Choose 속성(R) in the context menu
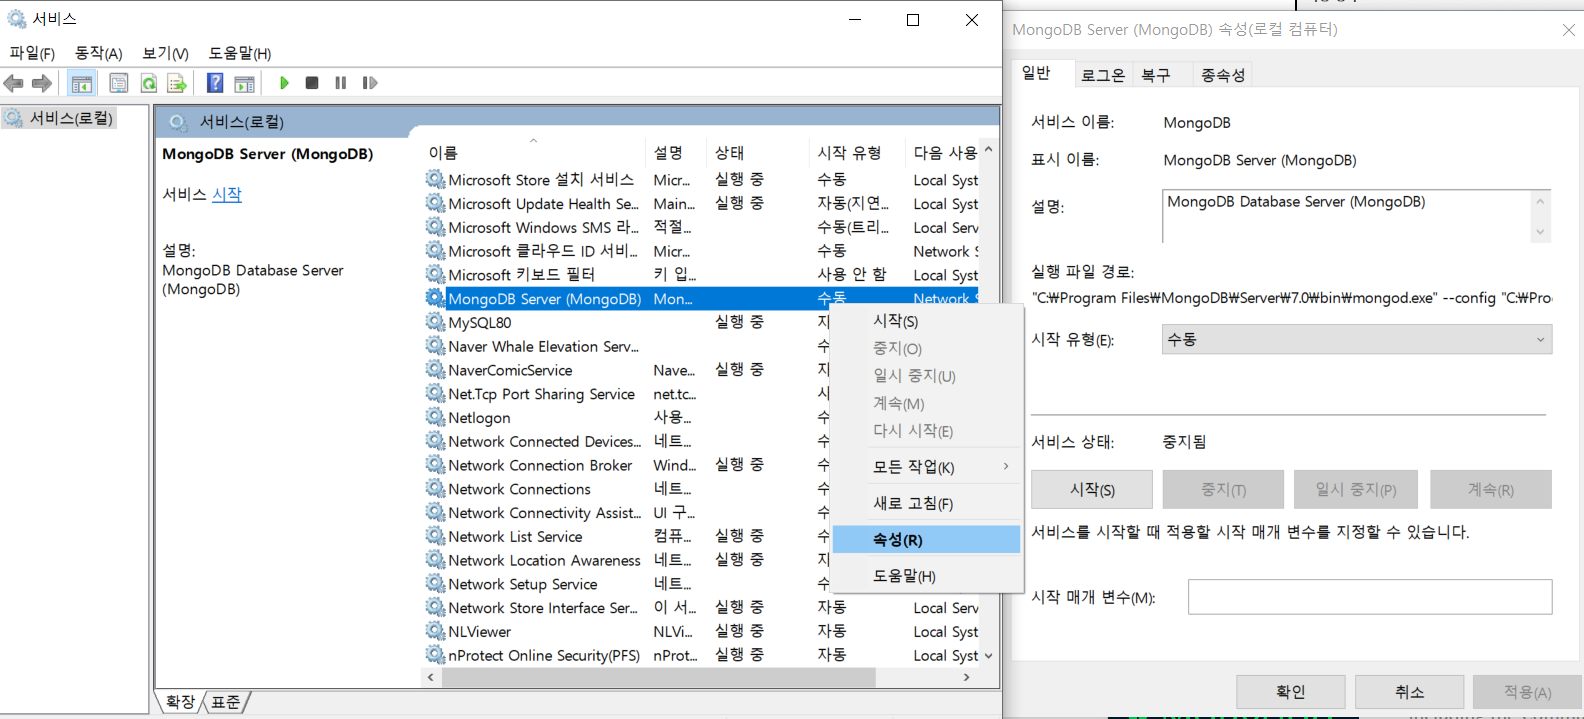Screen dimensions: 1584x719 [x=927, y=540]
